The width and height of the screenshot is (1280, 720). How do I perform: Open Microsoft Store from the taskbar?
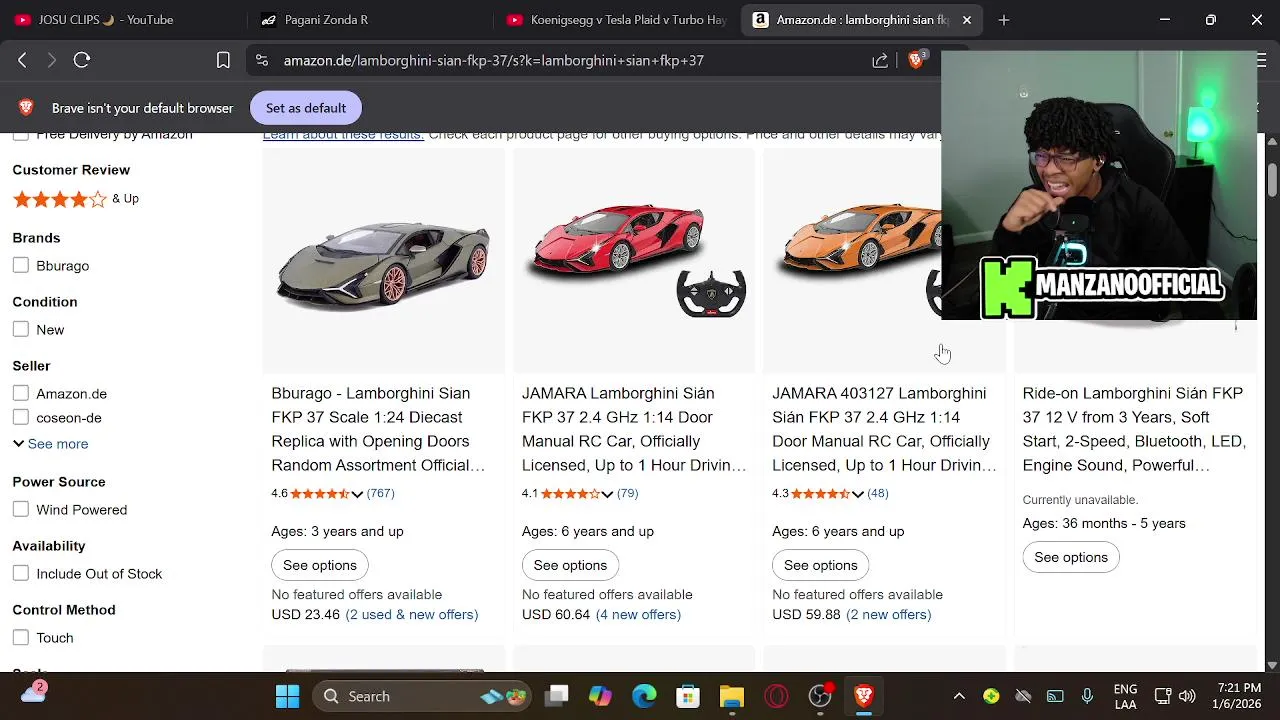(688, 696)
